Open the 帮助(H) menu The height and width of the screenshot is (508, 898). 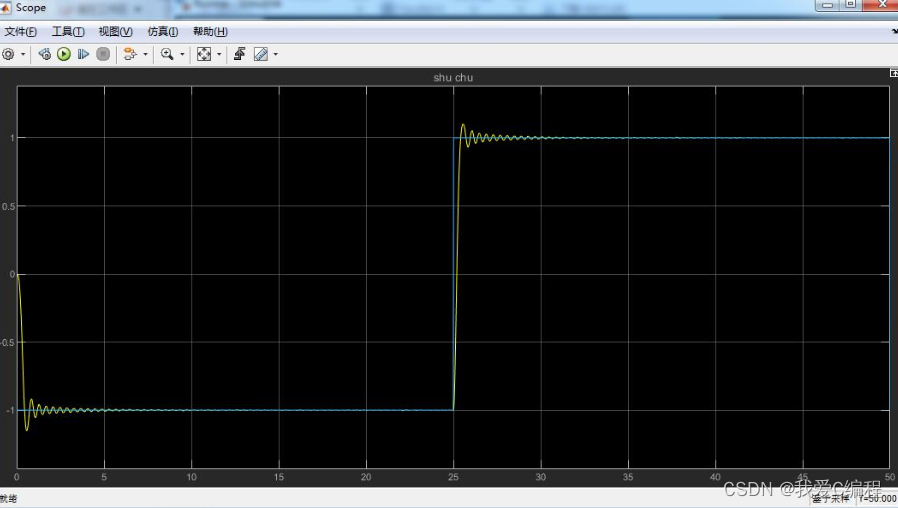[x=209, y=32]
